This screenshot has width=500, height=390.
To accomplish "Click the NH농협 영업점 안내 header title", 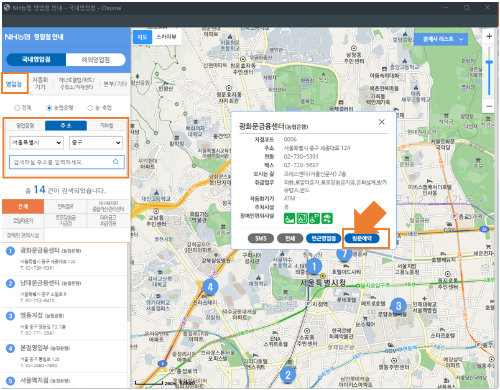I will (x=34, y=37).
